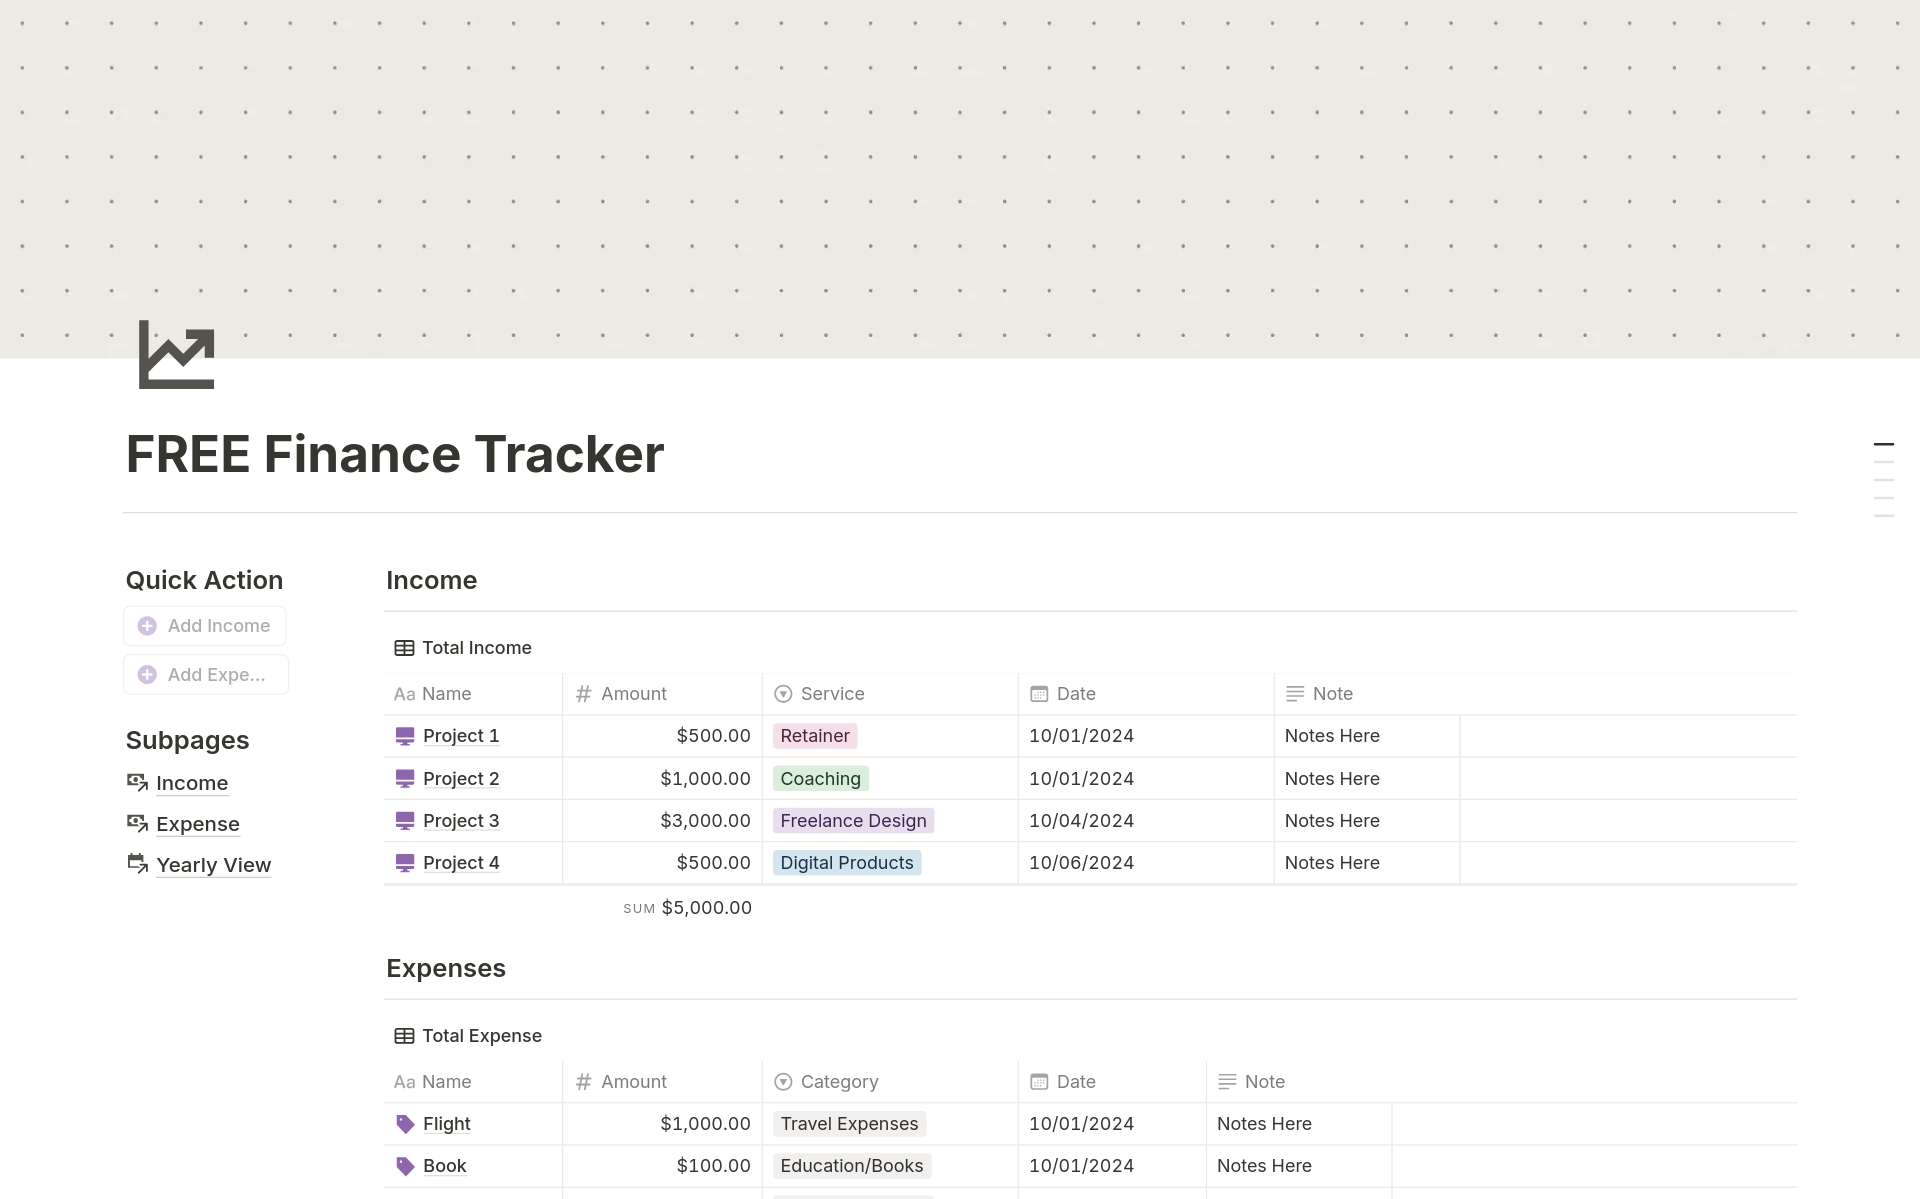Select the green Coaching tag
Image resolution: width=1920 pixels, height=1199 pixels.
(x=820, y=778)
